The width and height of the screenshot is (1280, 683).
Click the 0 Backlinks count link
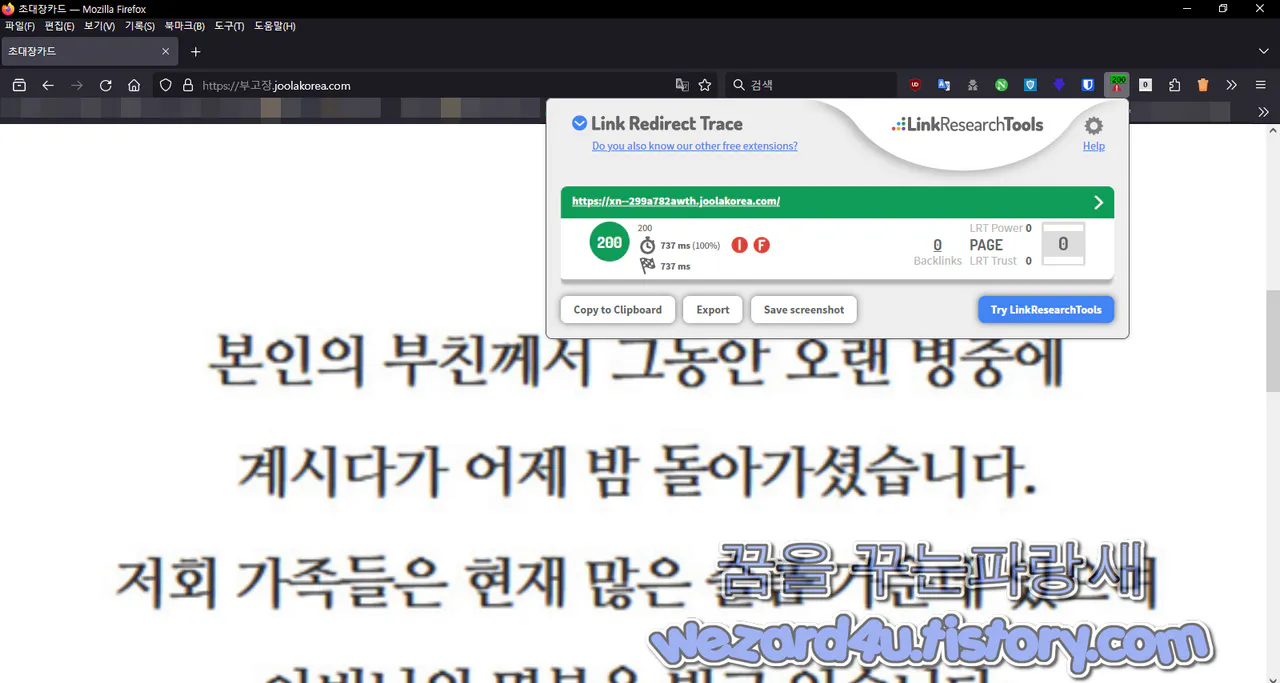click(937, 245)
